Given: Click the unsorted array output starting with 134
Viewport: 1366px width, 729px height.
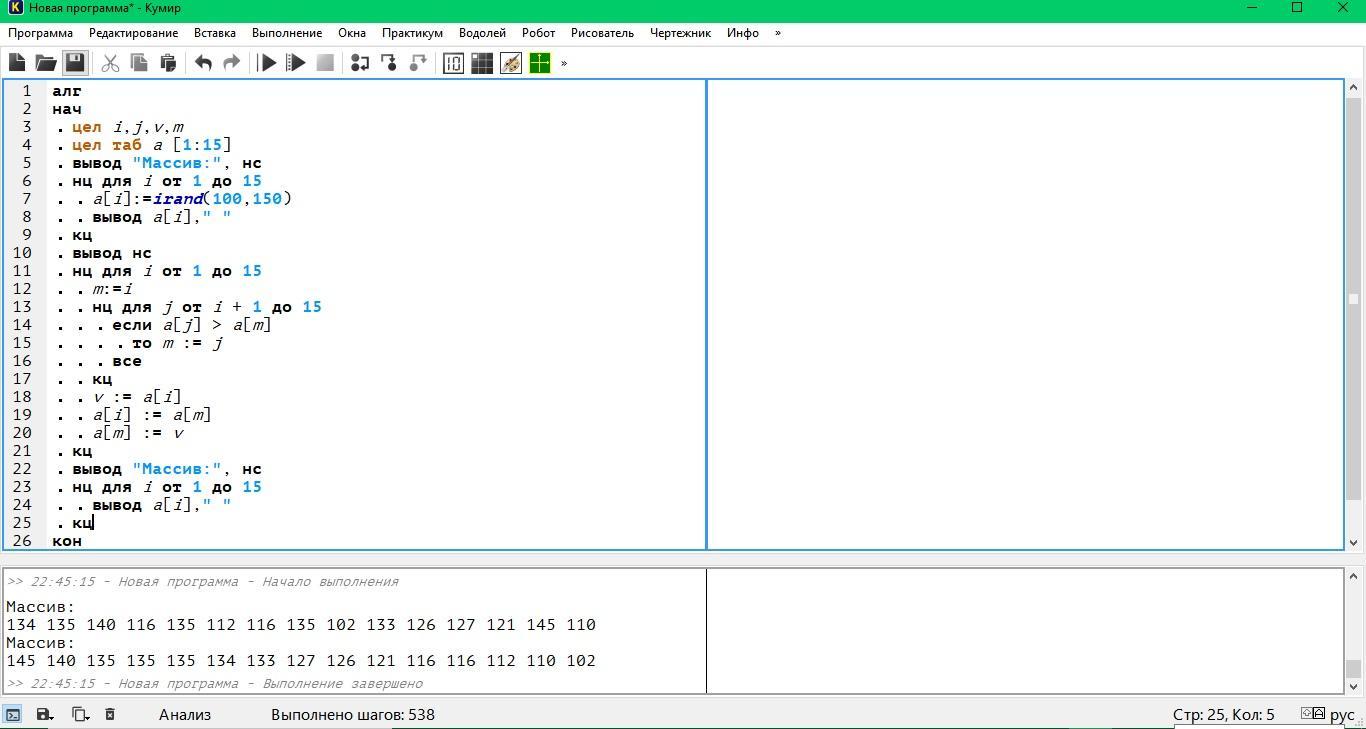Looking at the screenshot, I should pyautogui.click(x=301, y=625).
